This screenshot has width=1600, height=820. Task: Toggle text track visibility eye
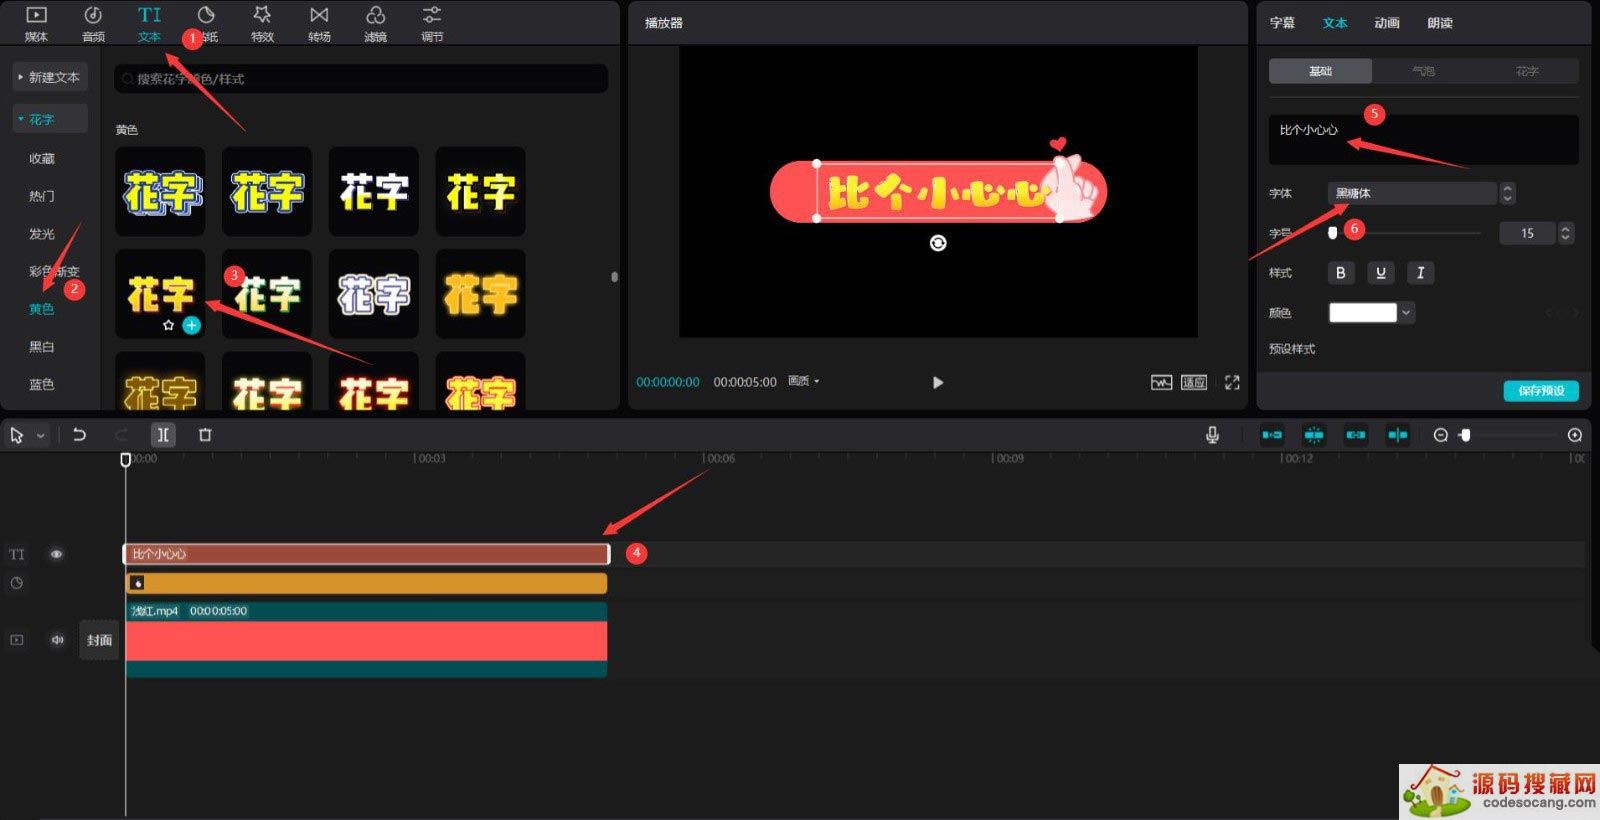[56, 554]
